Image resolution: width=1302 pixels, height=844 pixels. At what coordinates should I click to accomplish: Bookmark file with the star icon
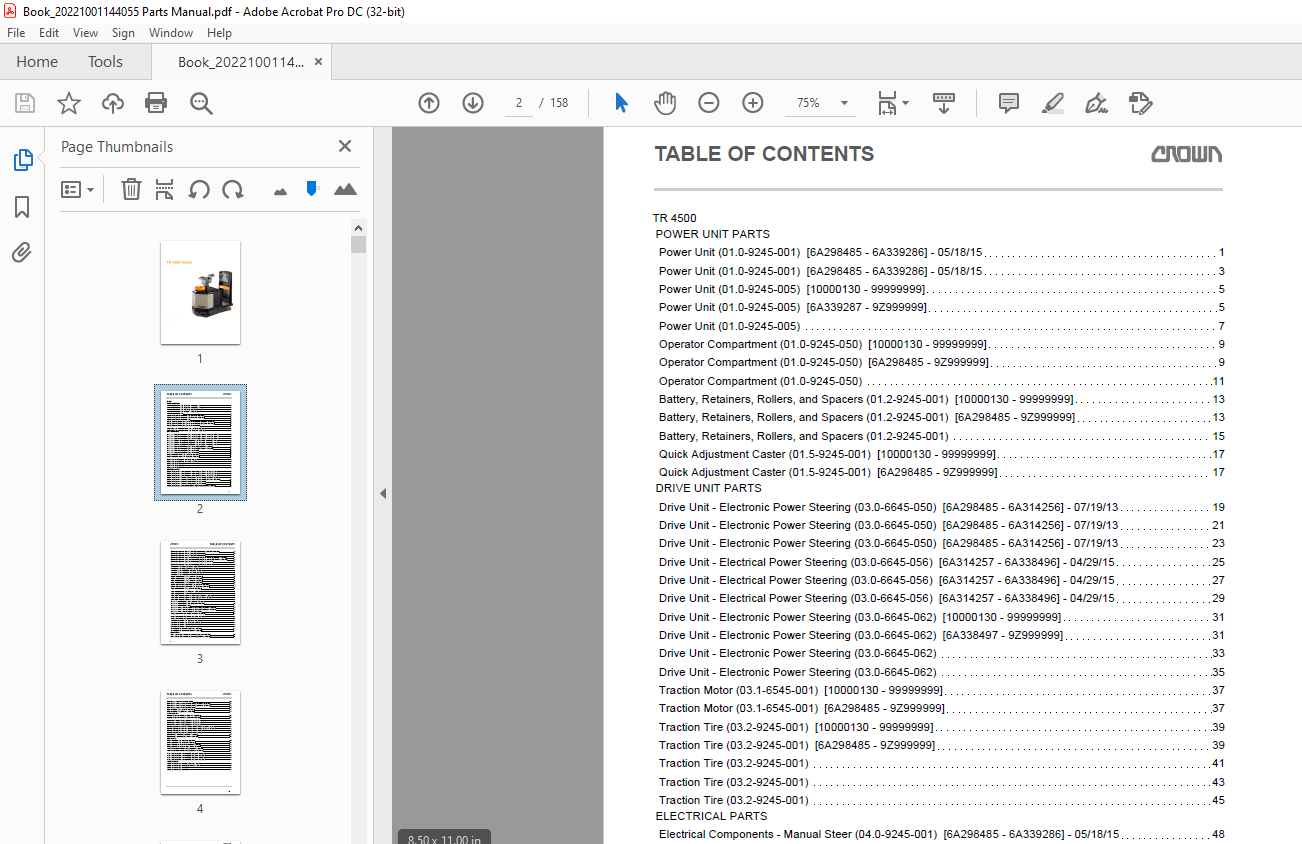click(x=69, y=103)
